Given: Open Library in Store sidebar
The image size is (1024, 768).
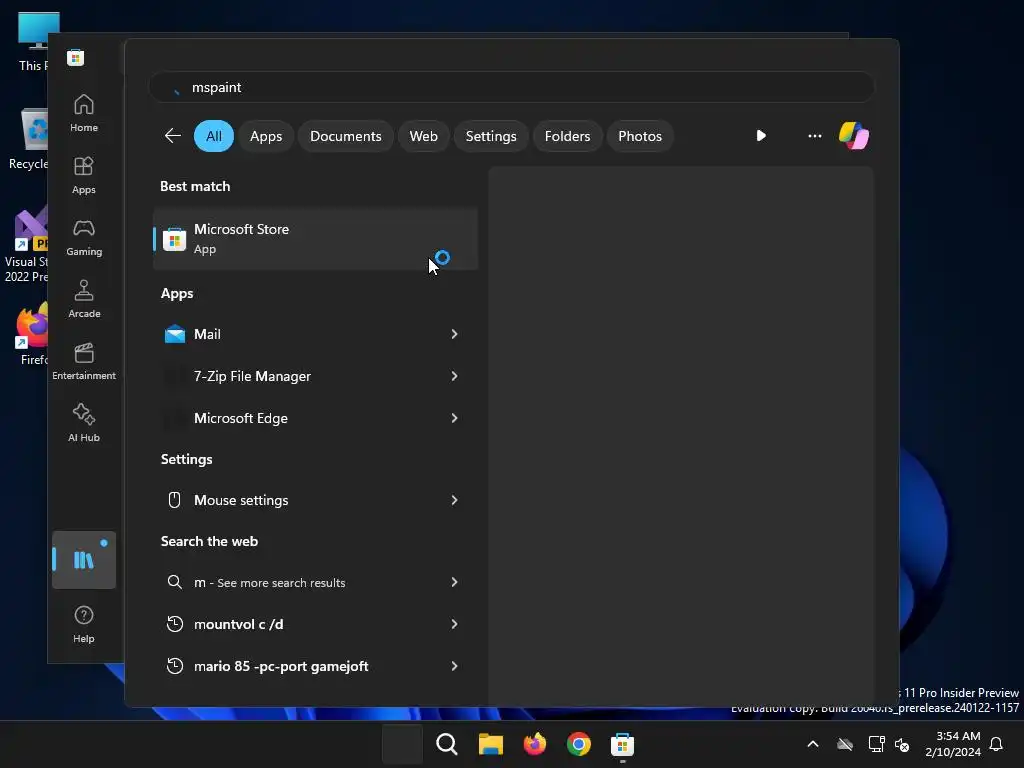Looking at the screenshot, I should click(x=84, y=560).
